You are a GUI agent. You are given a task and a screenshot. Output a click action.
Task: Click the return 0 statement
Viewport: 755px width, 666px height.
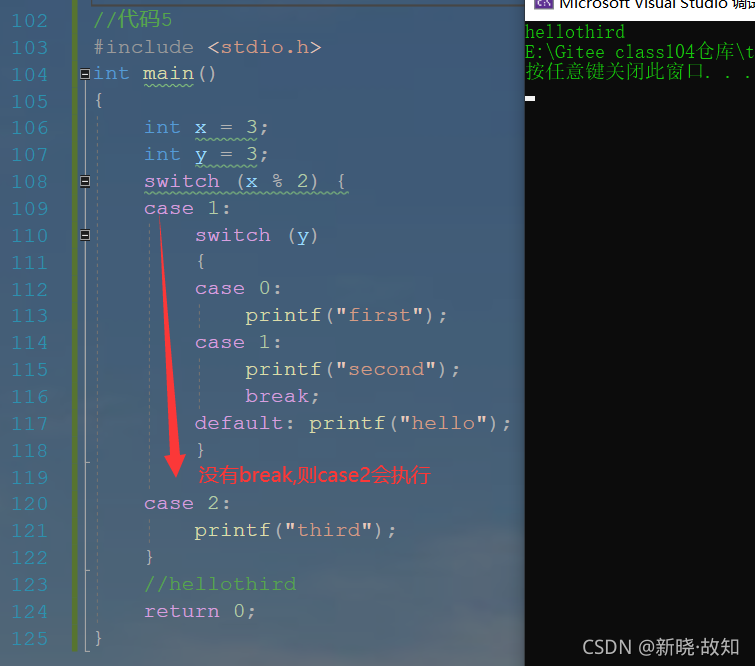point(200,611)
